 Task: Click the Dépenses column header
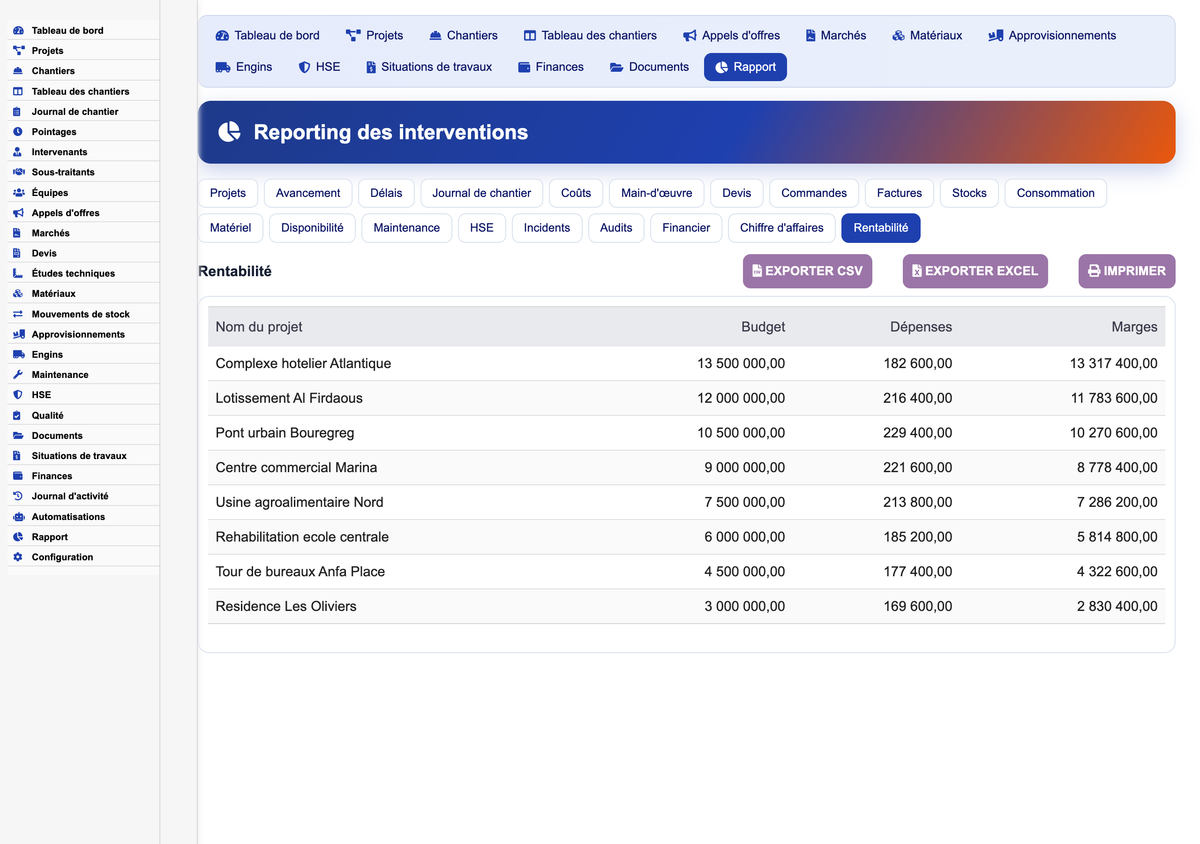tap(921, 327)
